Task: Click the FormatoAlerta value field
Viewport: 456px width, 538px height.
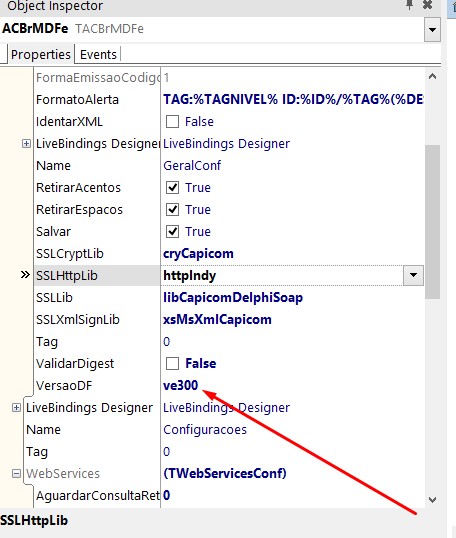Action: (x=293, y=100)
